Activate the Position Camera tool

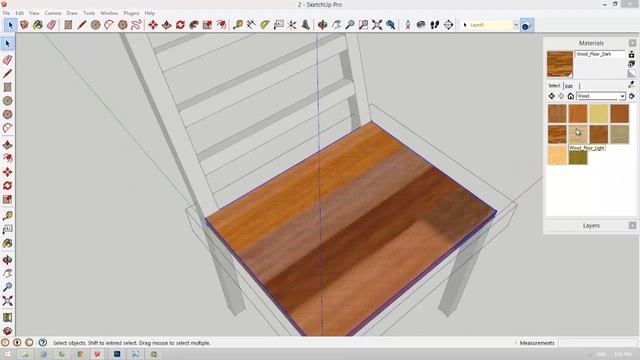point(407,25)
